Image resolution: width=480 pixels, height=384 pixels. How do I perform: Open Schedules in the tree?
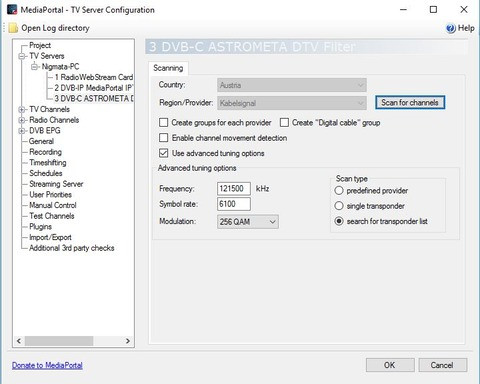[x=46, y=173]
